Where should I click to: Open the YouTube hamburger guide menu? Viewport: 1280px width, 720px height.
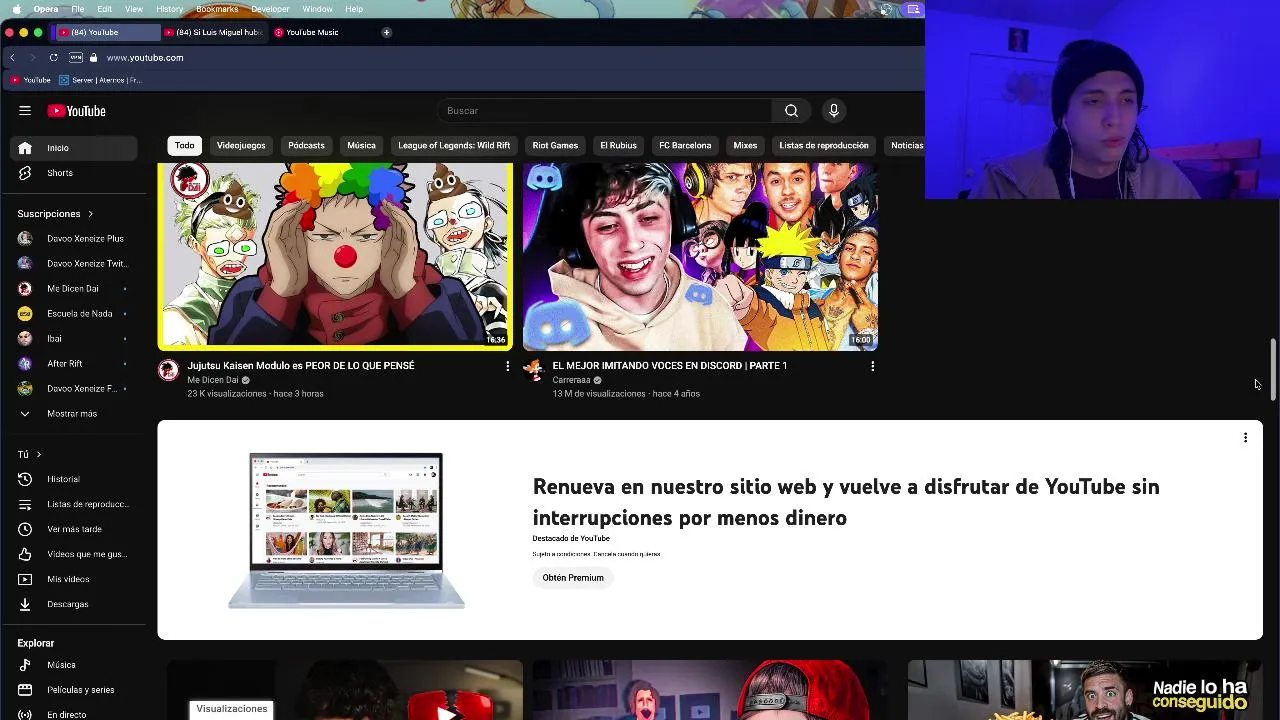25,111
